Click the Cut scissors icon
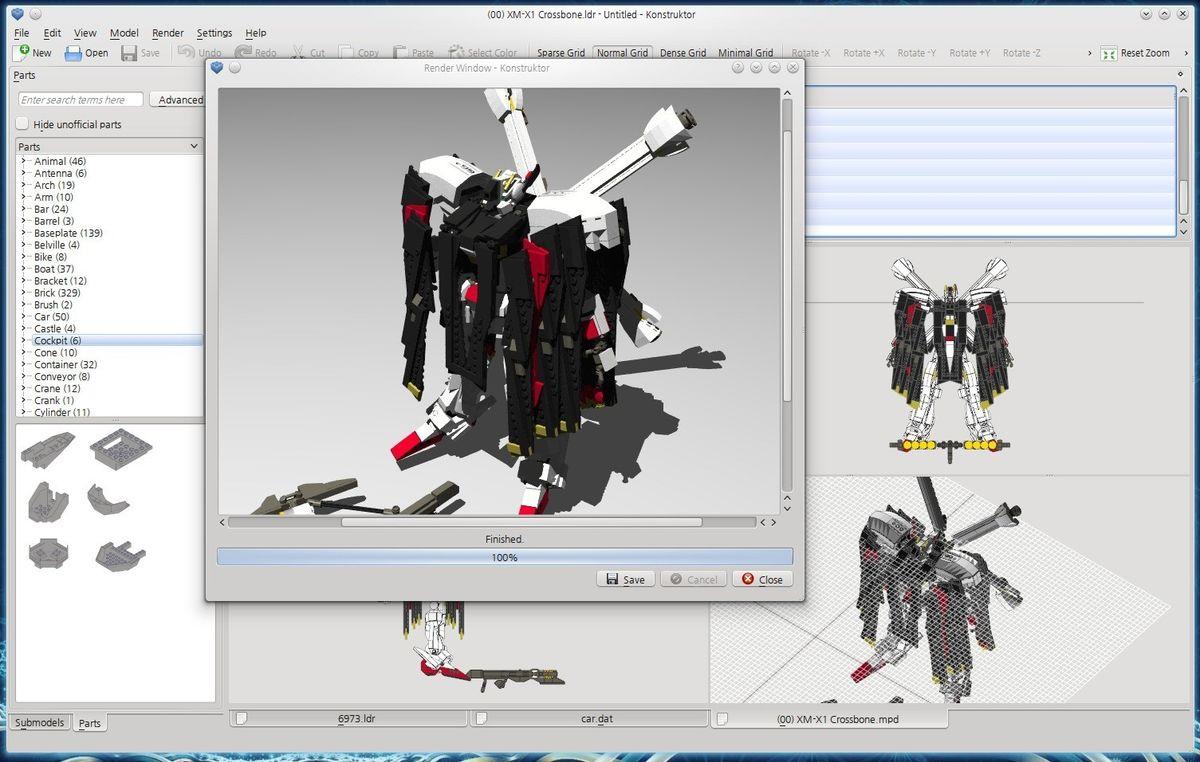The width and height of the screenshot is (1200, 762). tap(298, 53)
